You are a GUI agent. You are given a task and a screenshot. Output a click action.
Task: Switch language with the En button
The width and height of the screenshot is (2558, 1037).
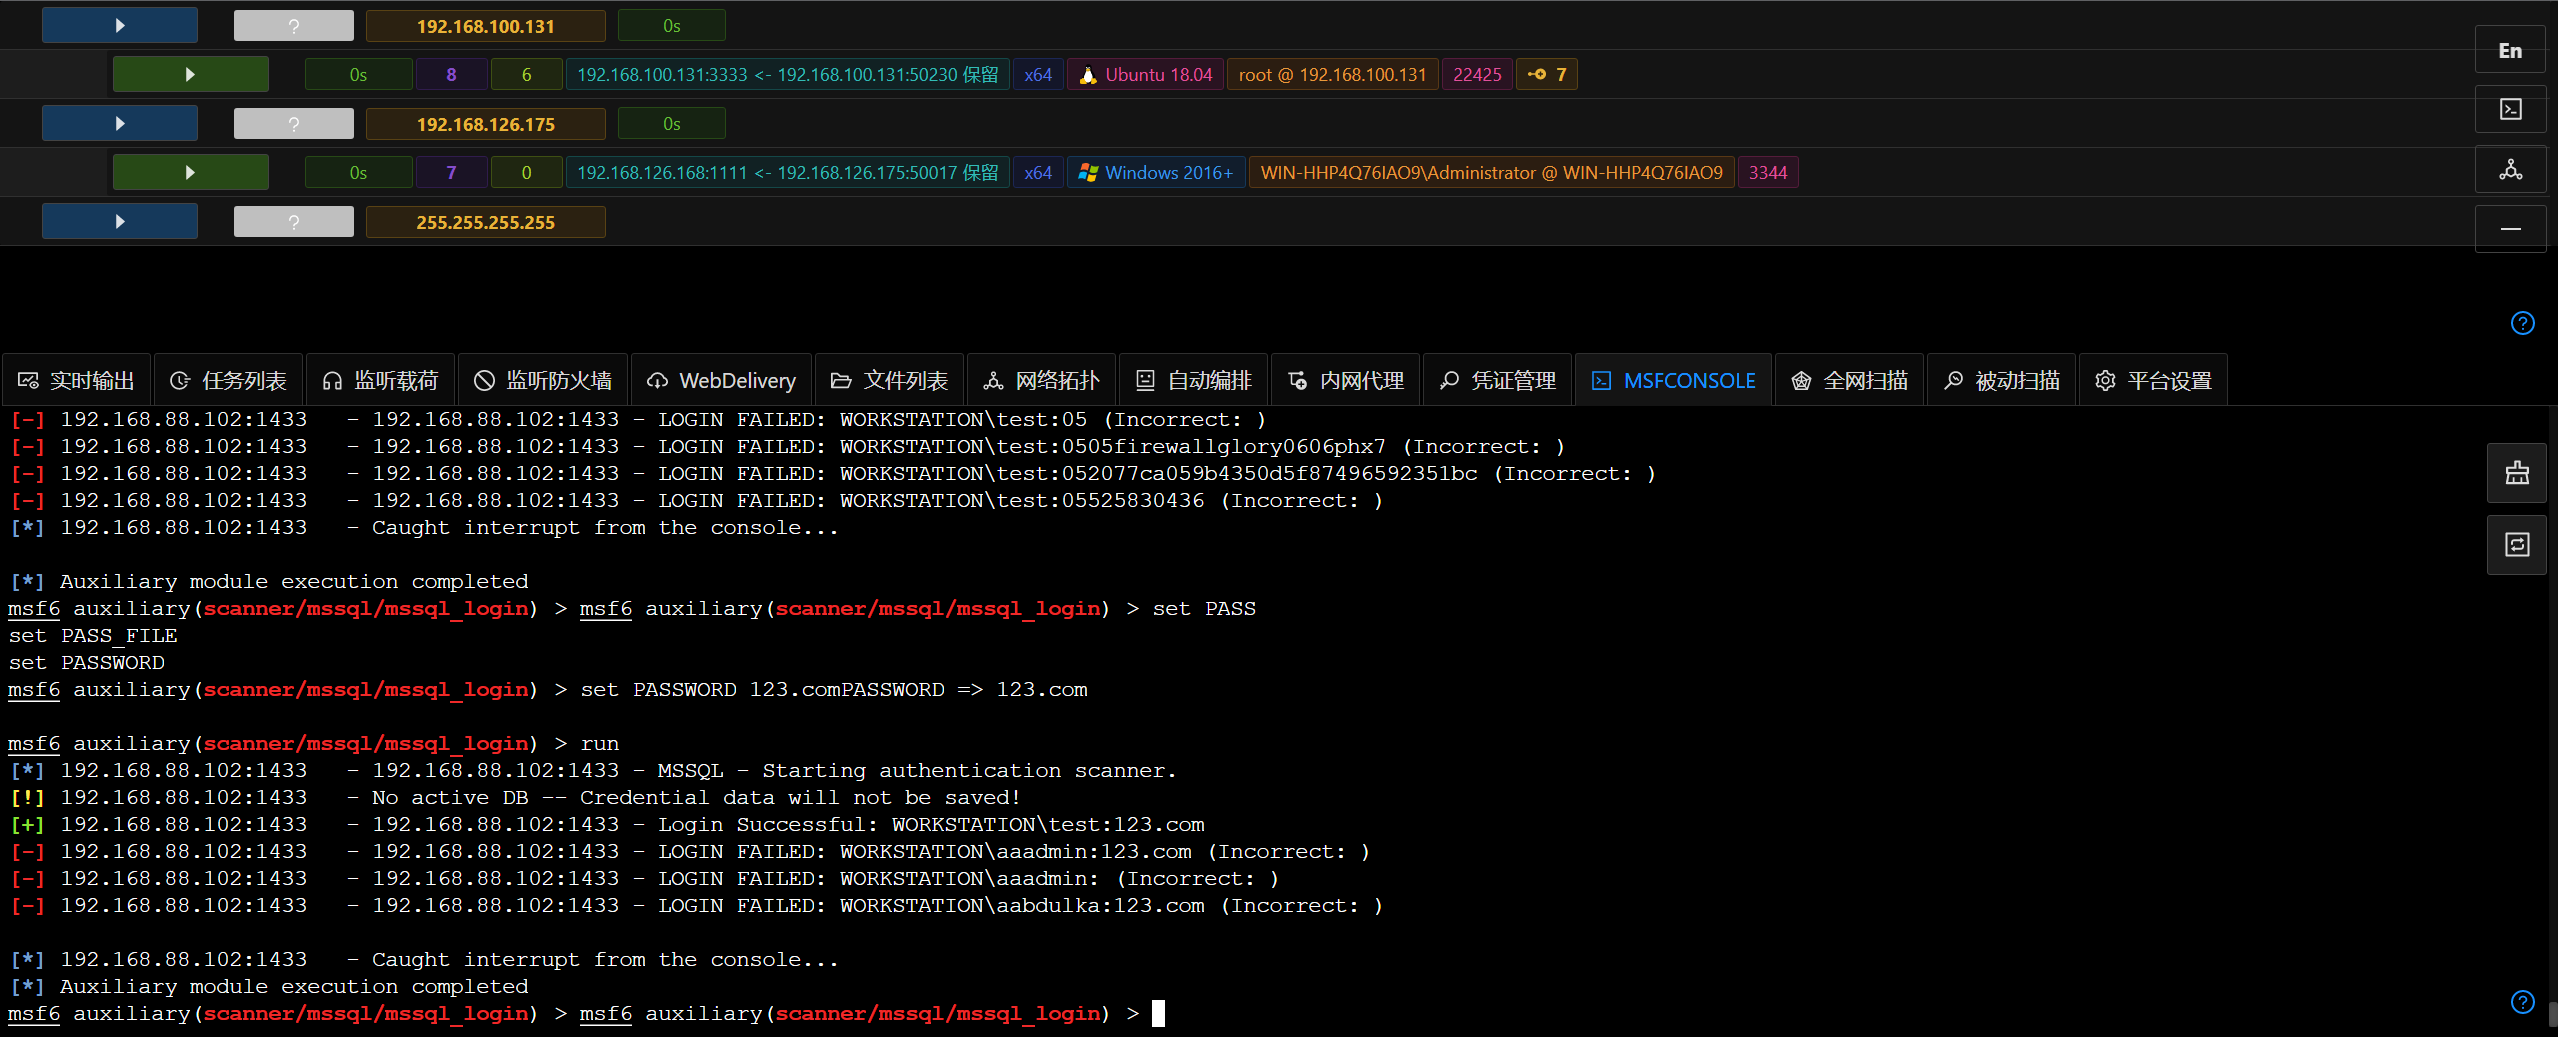pos(2510,51)
